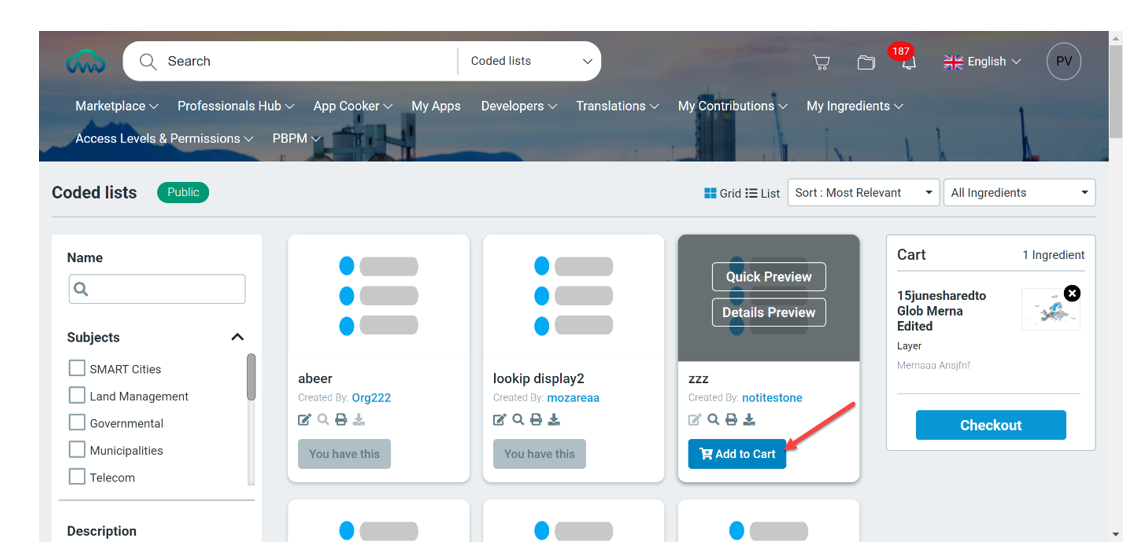Image resolution: width=1134 pixels, height=554 pixels.
Task: Click download icon on abeer card
Action: point(359,419)
